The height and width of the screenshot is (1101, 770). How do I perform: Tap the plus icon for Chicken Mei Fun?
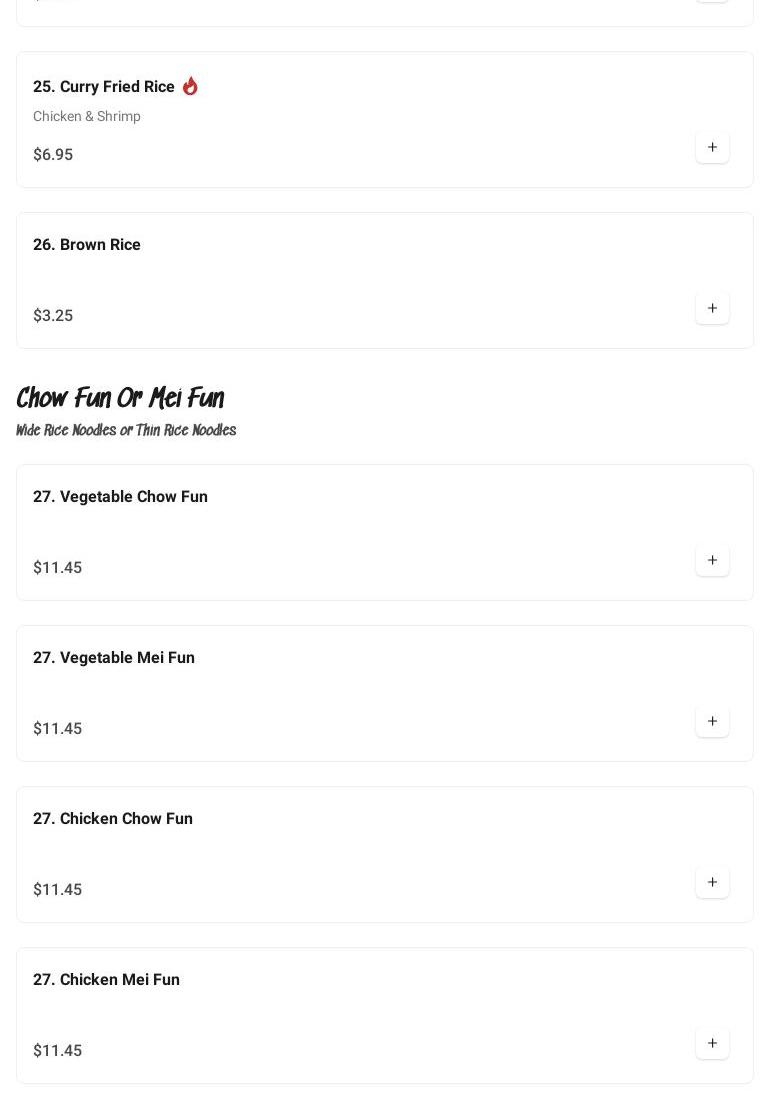pos(712,1043)
